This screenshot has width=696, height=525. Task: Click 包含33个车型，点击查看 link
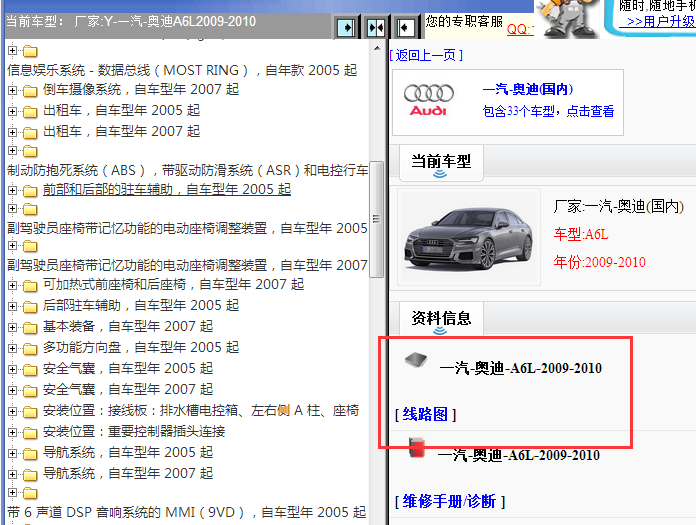point(548,111)
